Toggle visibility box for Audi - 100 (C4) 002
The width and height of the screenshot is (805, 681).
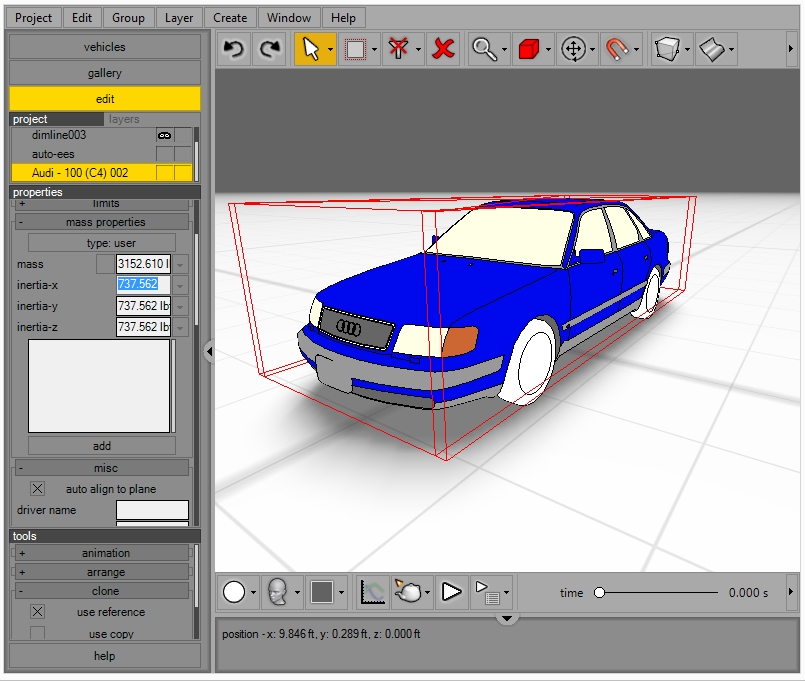point(164,173)
